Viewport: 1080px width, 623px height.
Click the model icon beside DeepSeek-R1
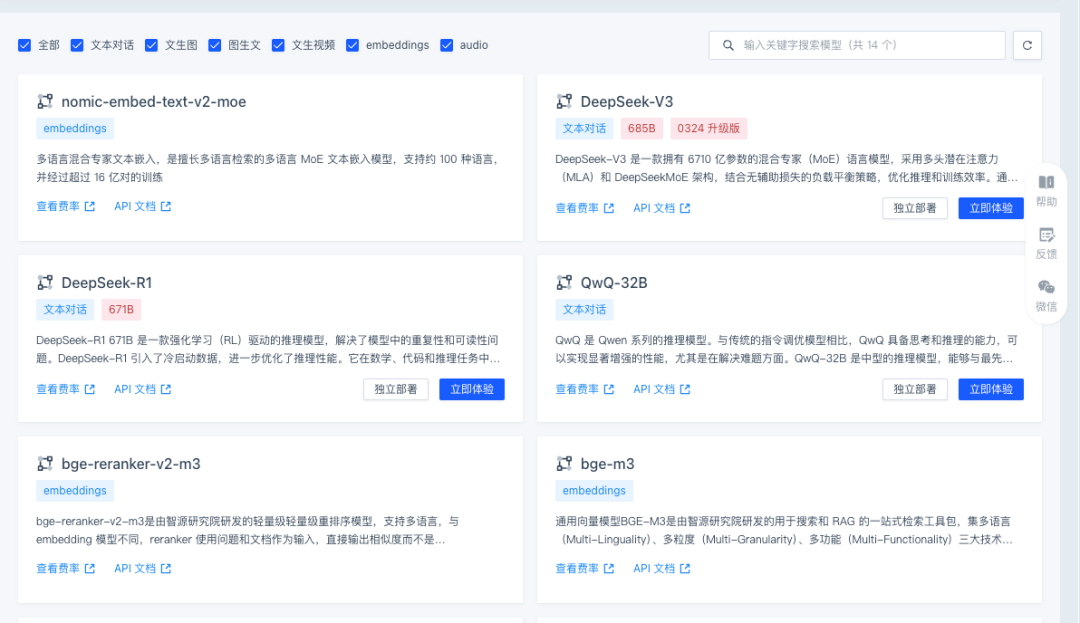45,283
